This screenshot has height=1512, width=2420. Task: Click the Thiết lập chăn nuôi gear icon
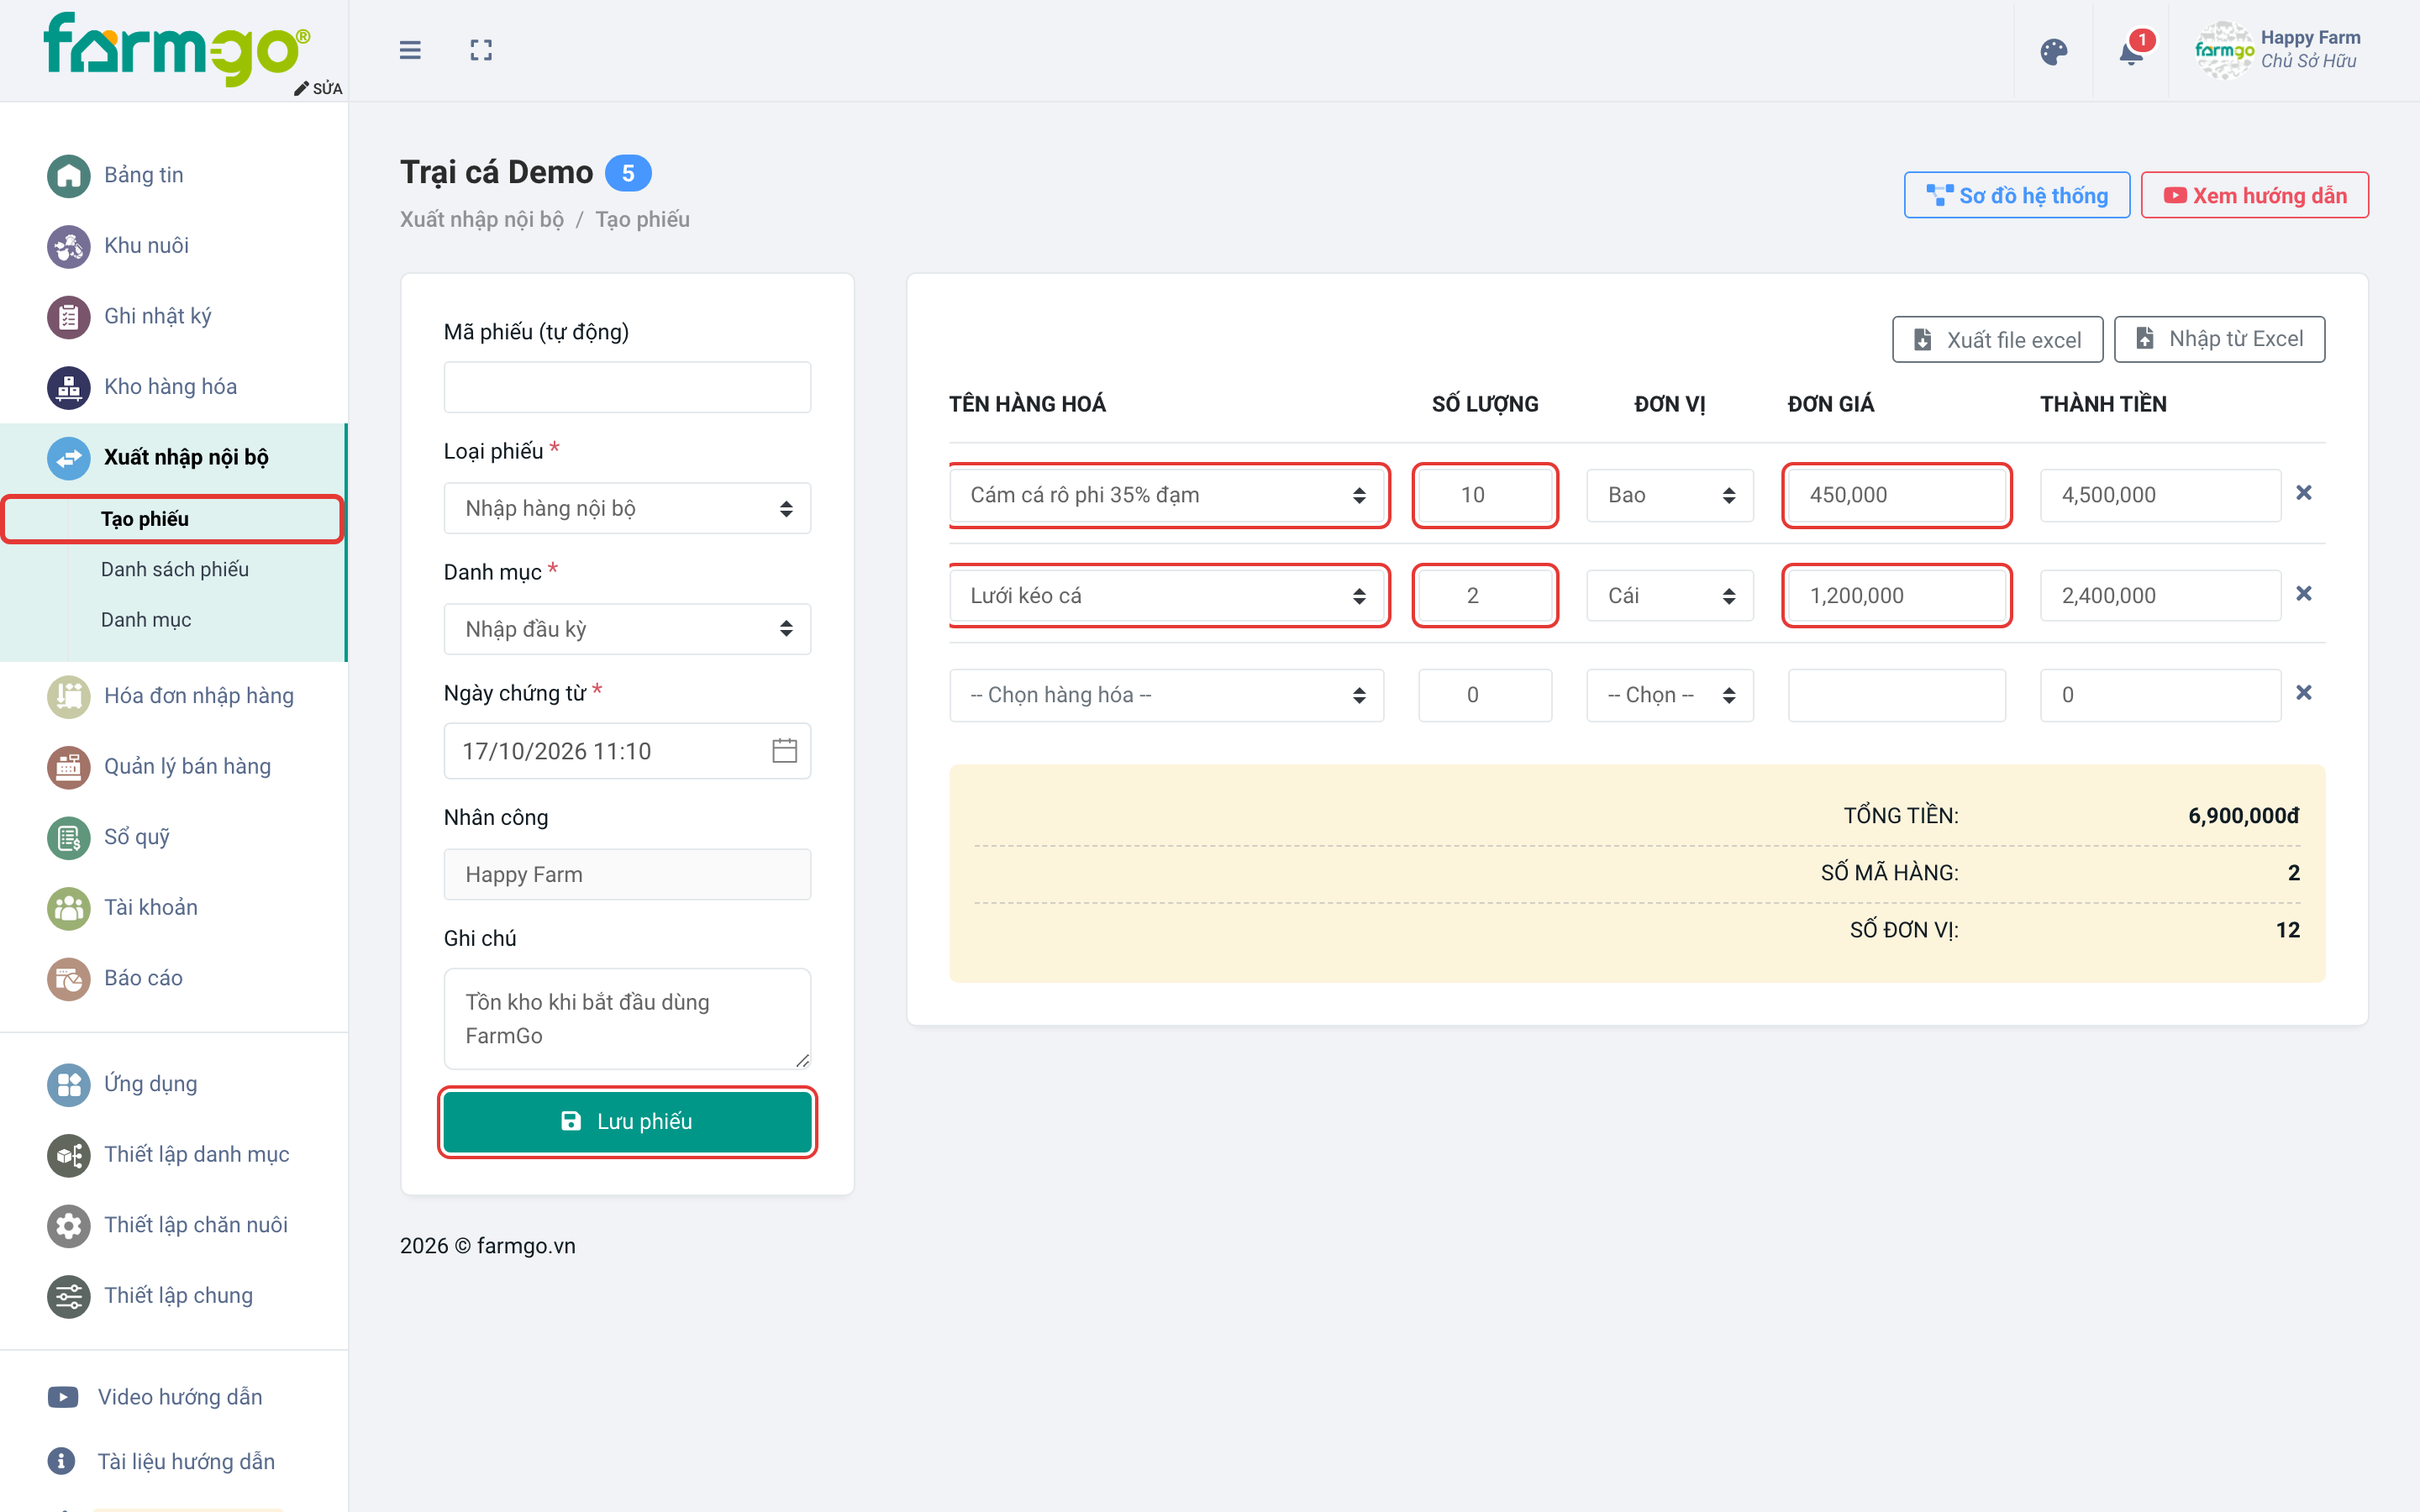pos(69,1226)
